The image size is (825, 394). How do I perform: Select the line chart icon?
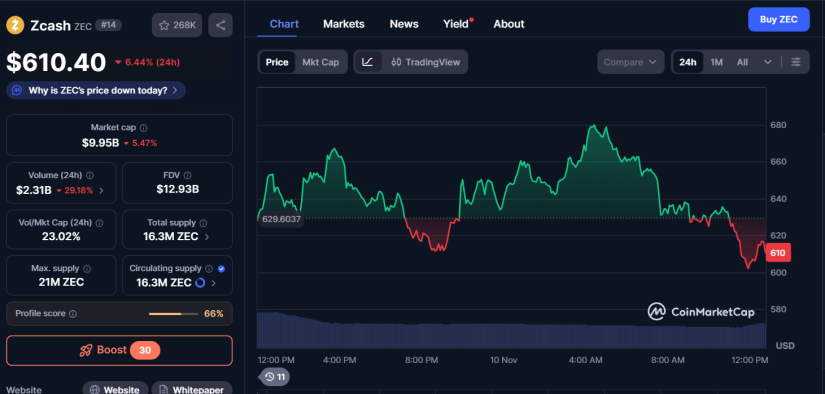click(368, 62)
